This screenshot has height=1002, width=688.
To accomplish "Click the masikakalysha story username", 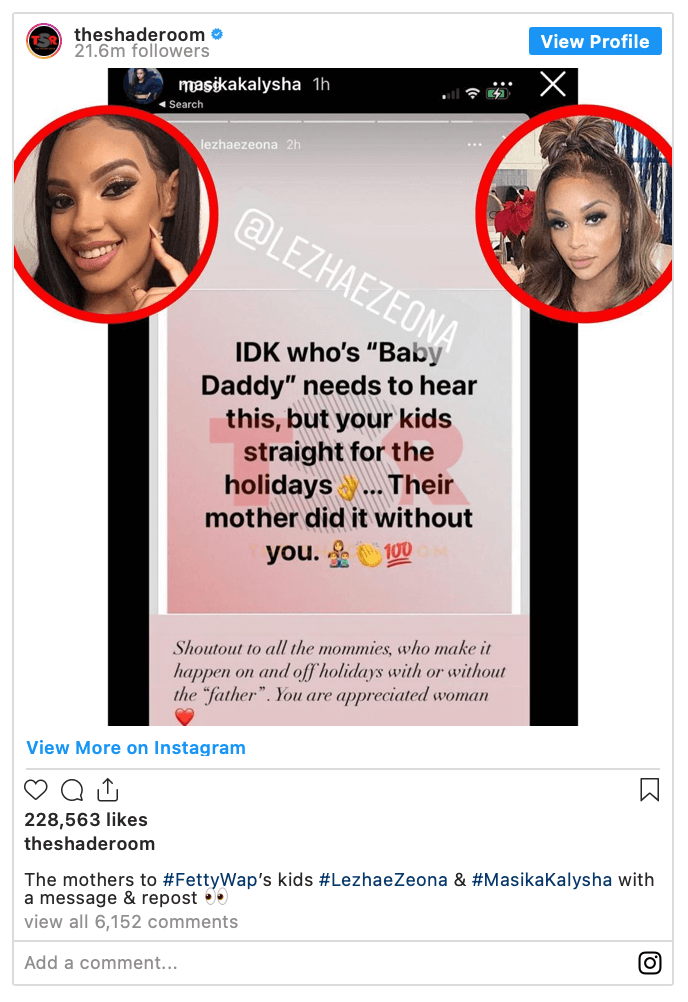I will click(x=240, y=84).
